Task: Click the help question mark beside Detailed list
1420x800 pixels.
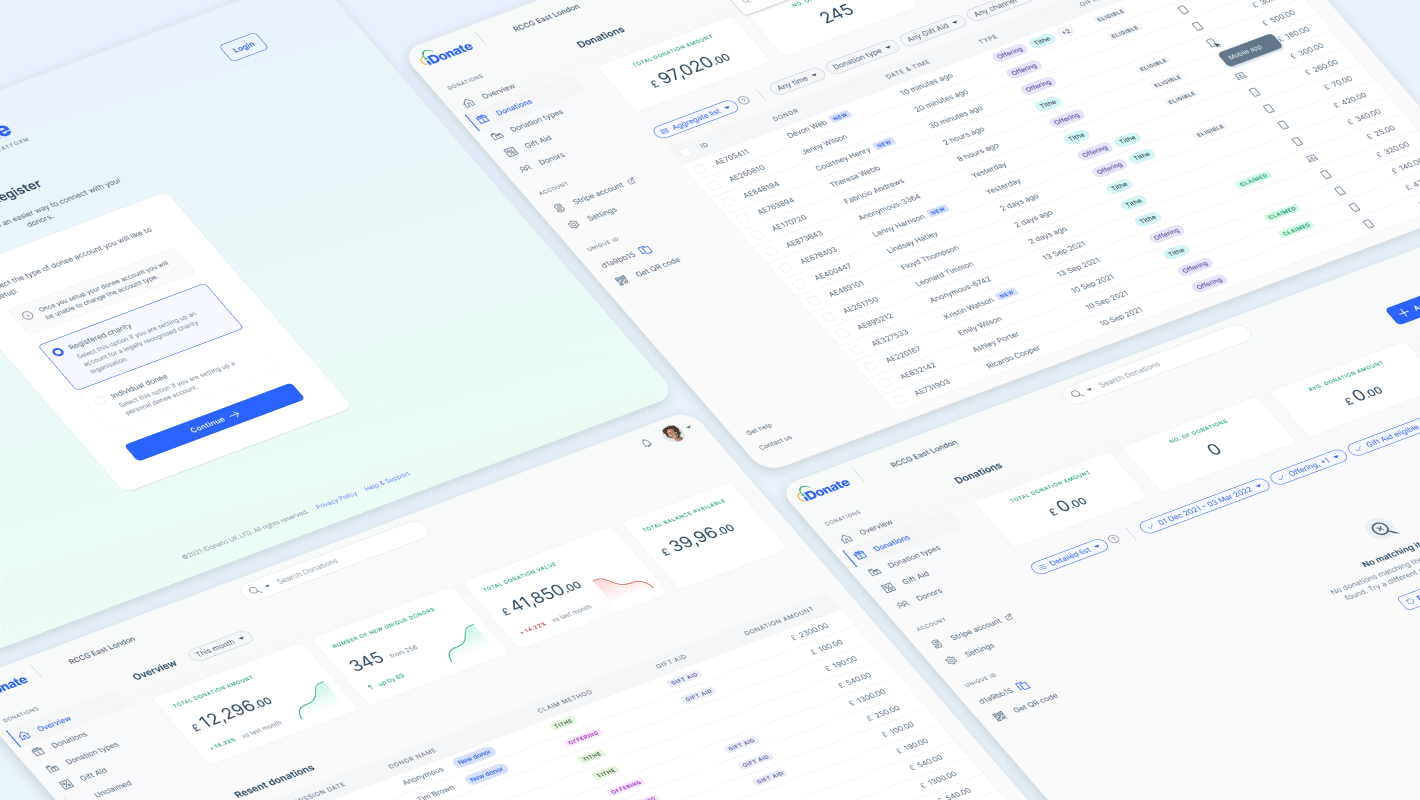Action: click(x=1114, y=538)
